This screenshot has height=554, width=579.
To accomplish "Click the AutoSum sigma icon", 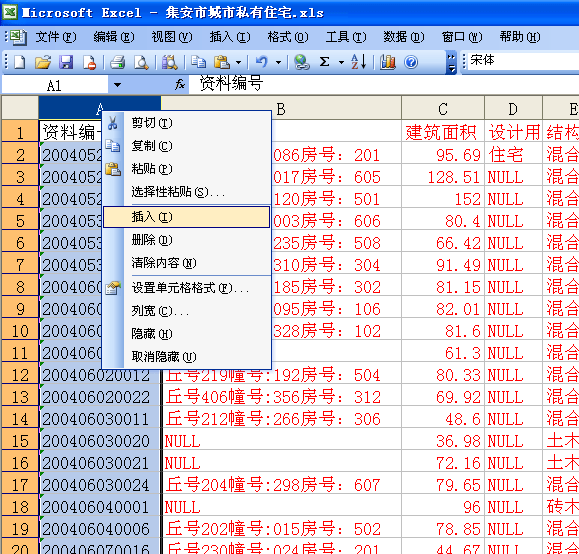I will pyautogui.click(x=325, y=62).
